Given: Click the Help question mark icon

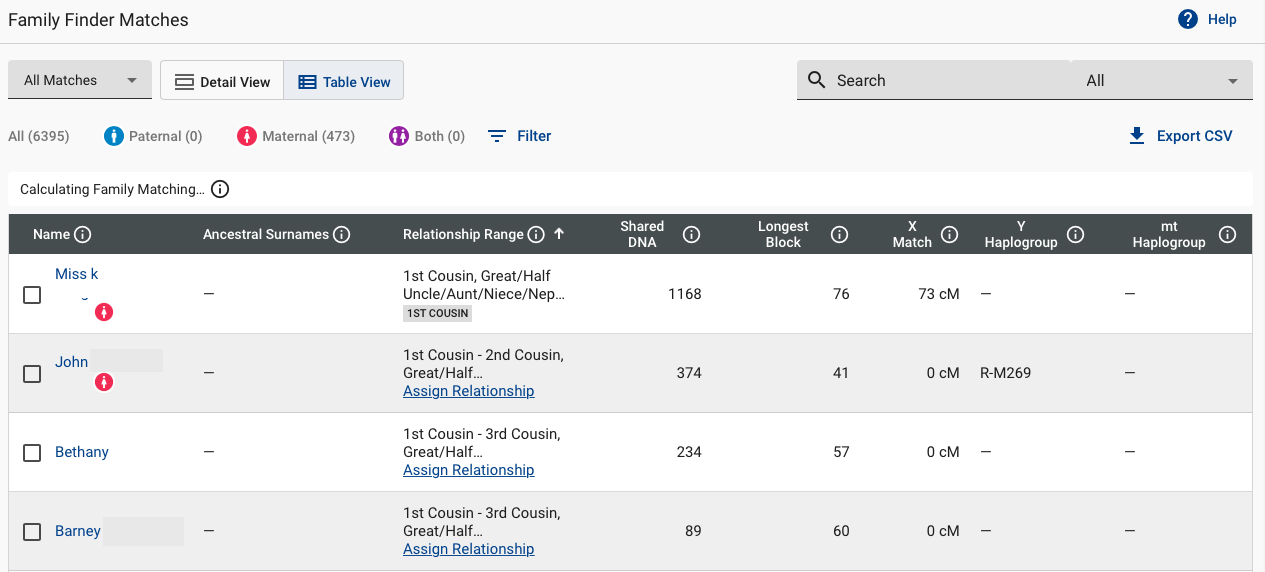Looking at the screenshot, I should (1187, 19).
